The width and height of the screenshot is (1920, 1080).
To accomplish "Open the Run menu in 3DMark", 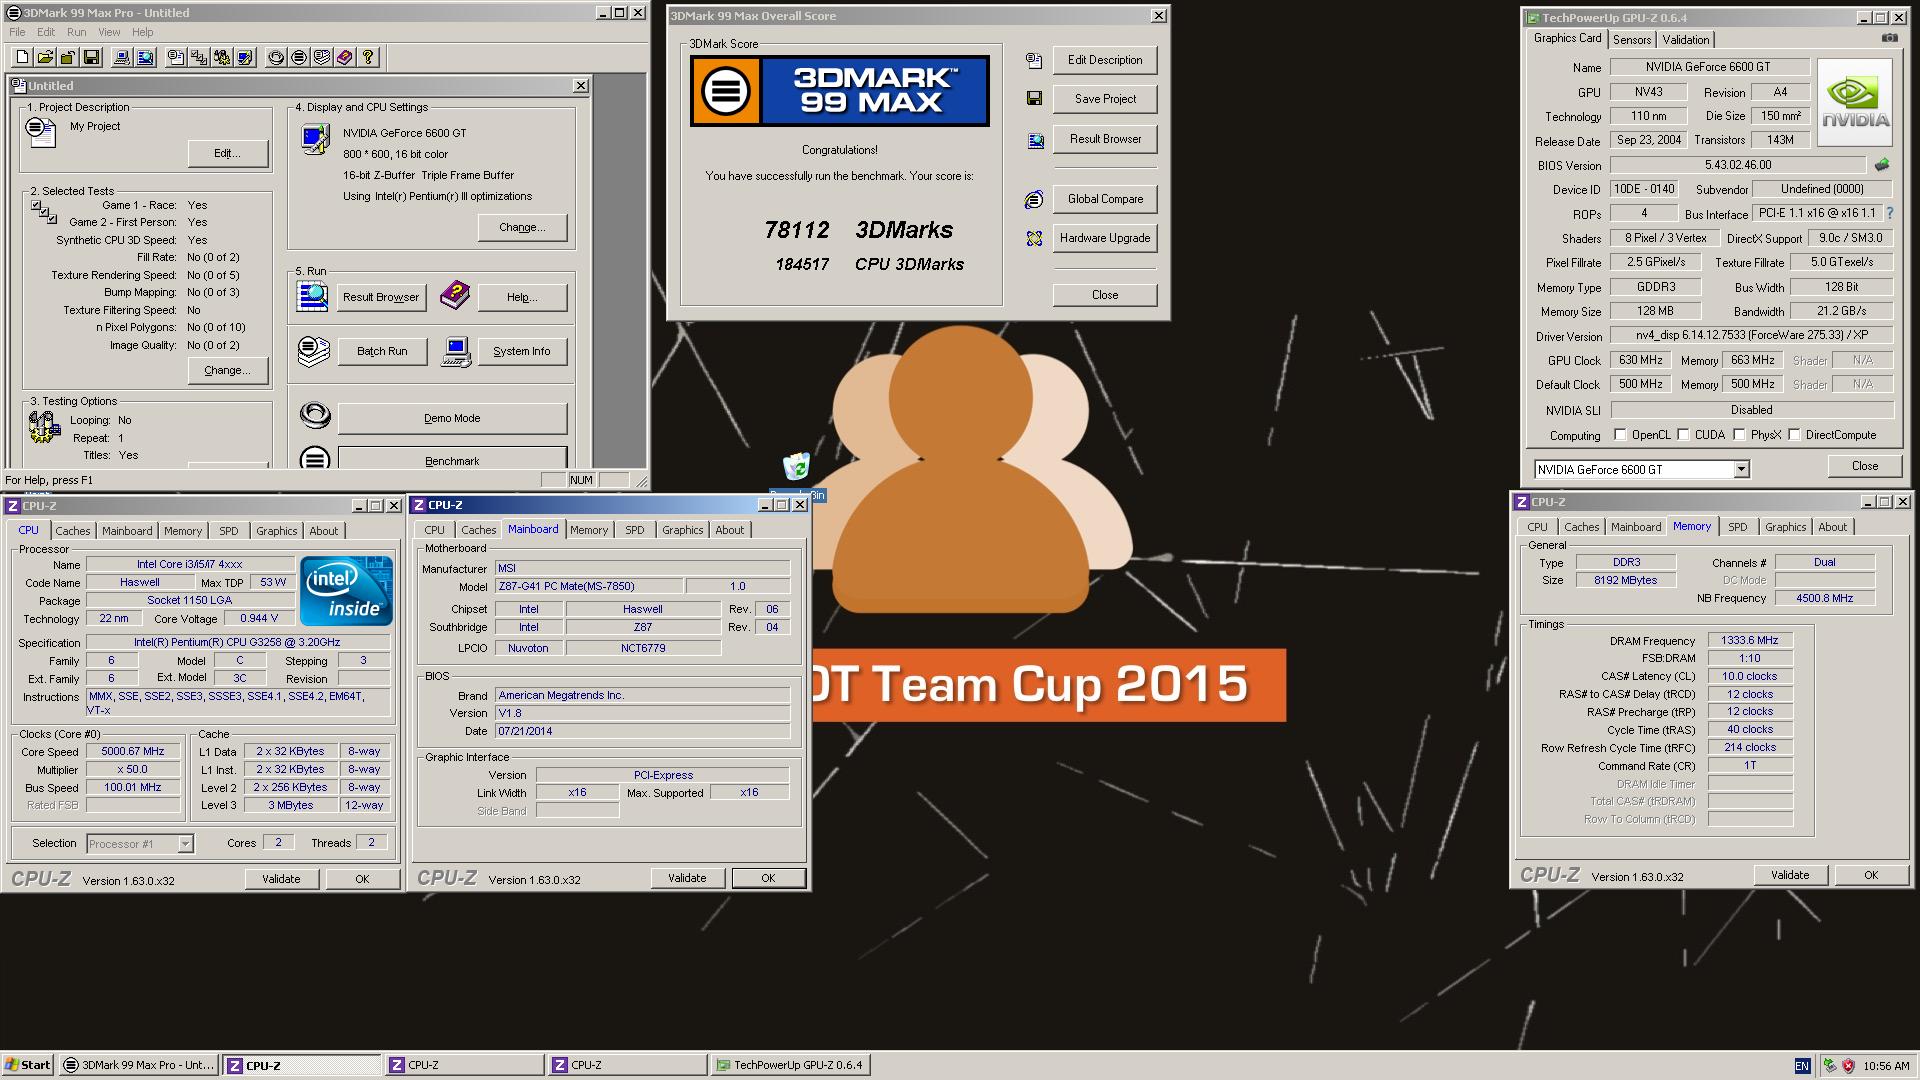I will click(76, 32).
